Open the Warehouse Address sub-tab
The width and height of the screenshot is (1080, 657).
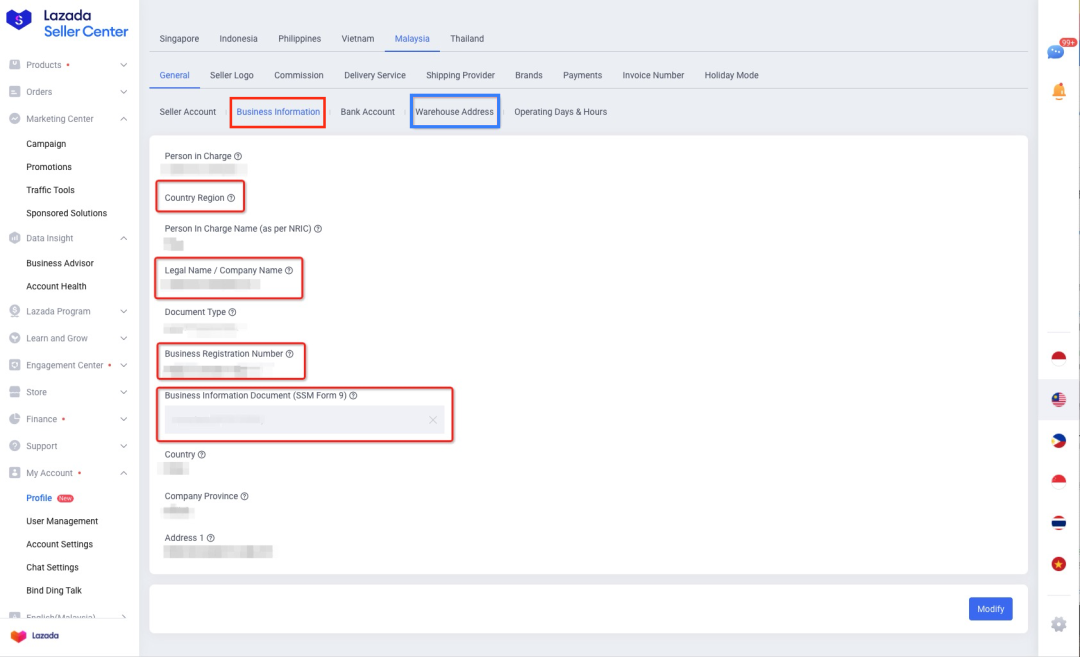coord(455,112)
